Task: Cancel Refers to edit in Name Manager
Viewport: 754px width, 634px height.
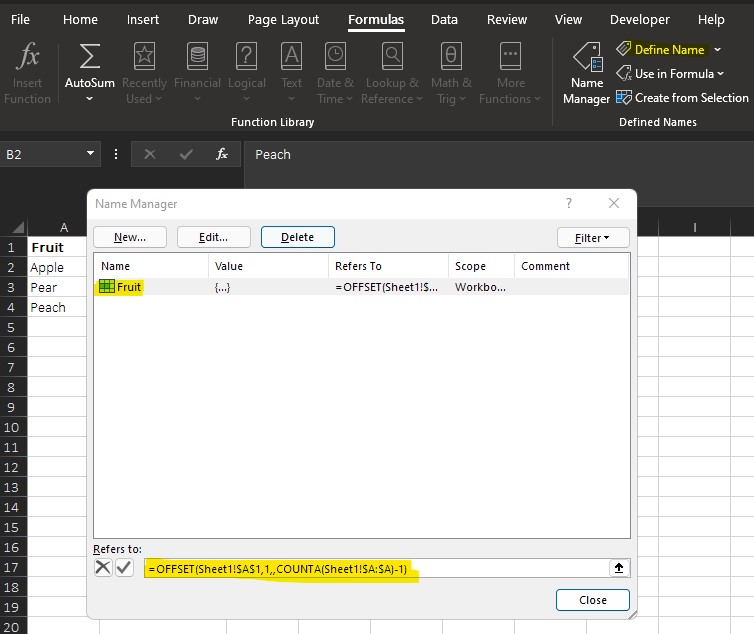Action: pyautogui.click(x=103, y=568)
